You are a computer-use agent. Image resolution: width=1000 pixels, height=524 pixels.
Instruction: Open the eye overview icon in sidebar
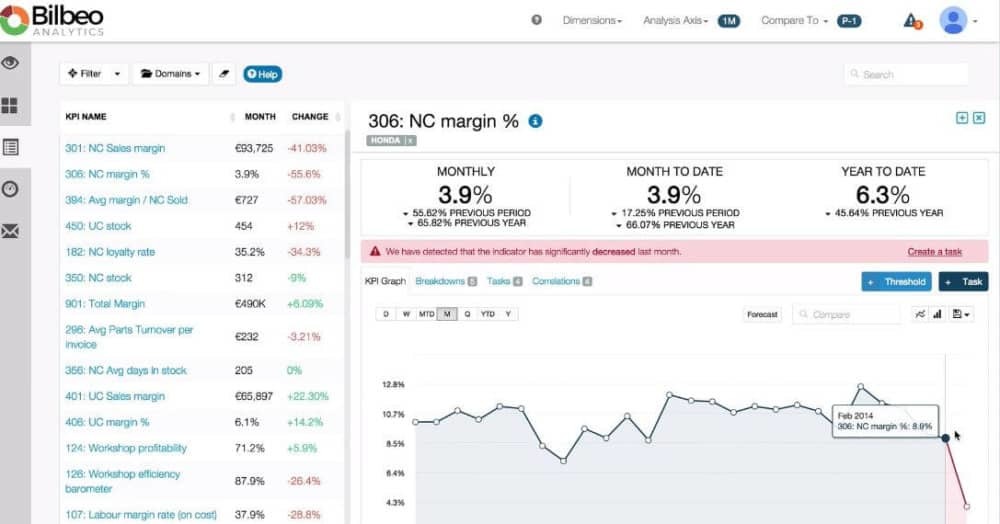point(11,63)
